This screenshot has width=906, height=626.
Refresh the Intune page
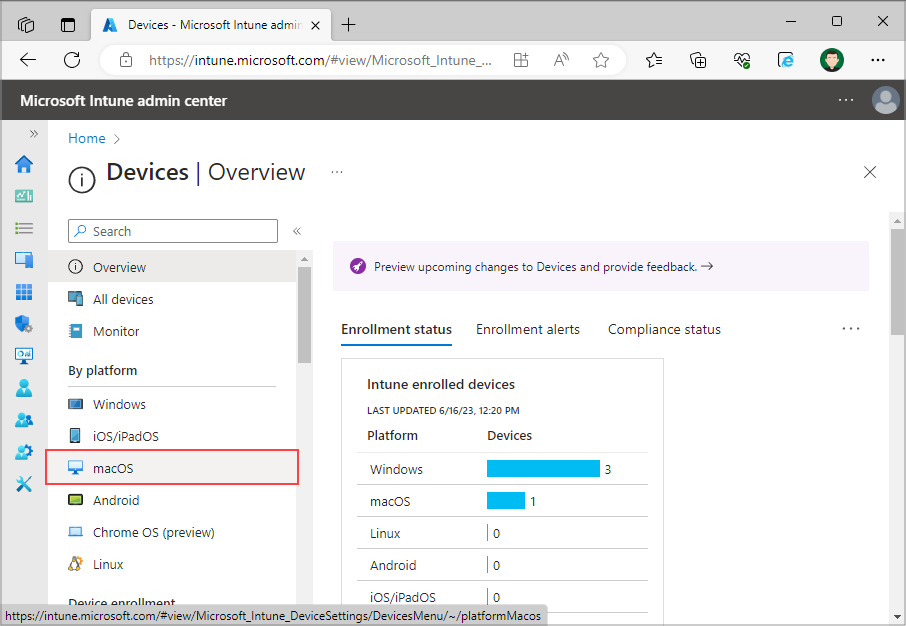pos(72,60)
